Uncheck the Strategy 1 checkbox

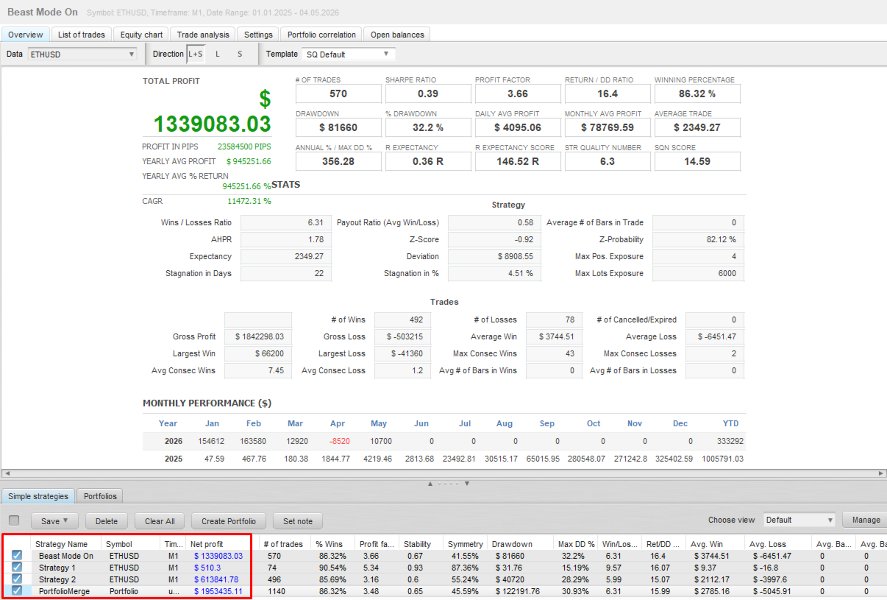[17, 567]
